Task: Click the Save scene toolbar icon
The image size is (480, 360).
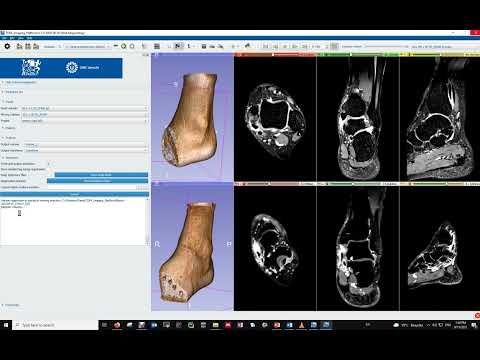Action: (x=36, y=46)
